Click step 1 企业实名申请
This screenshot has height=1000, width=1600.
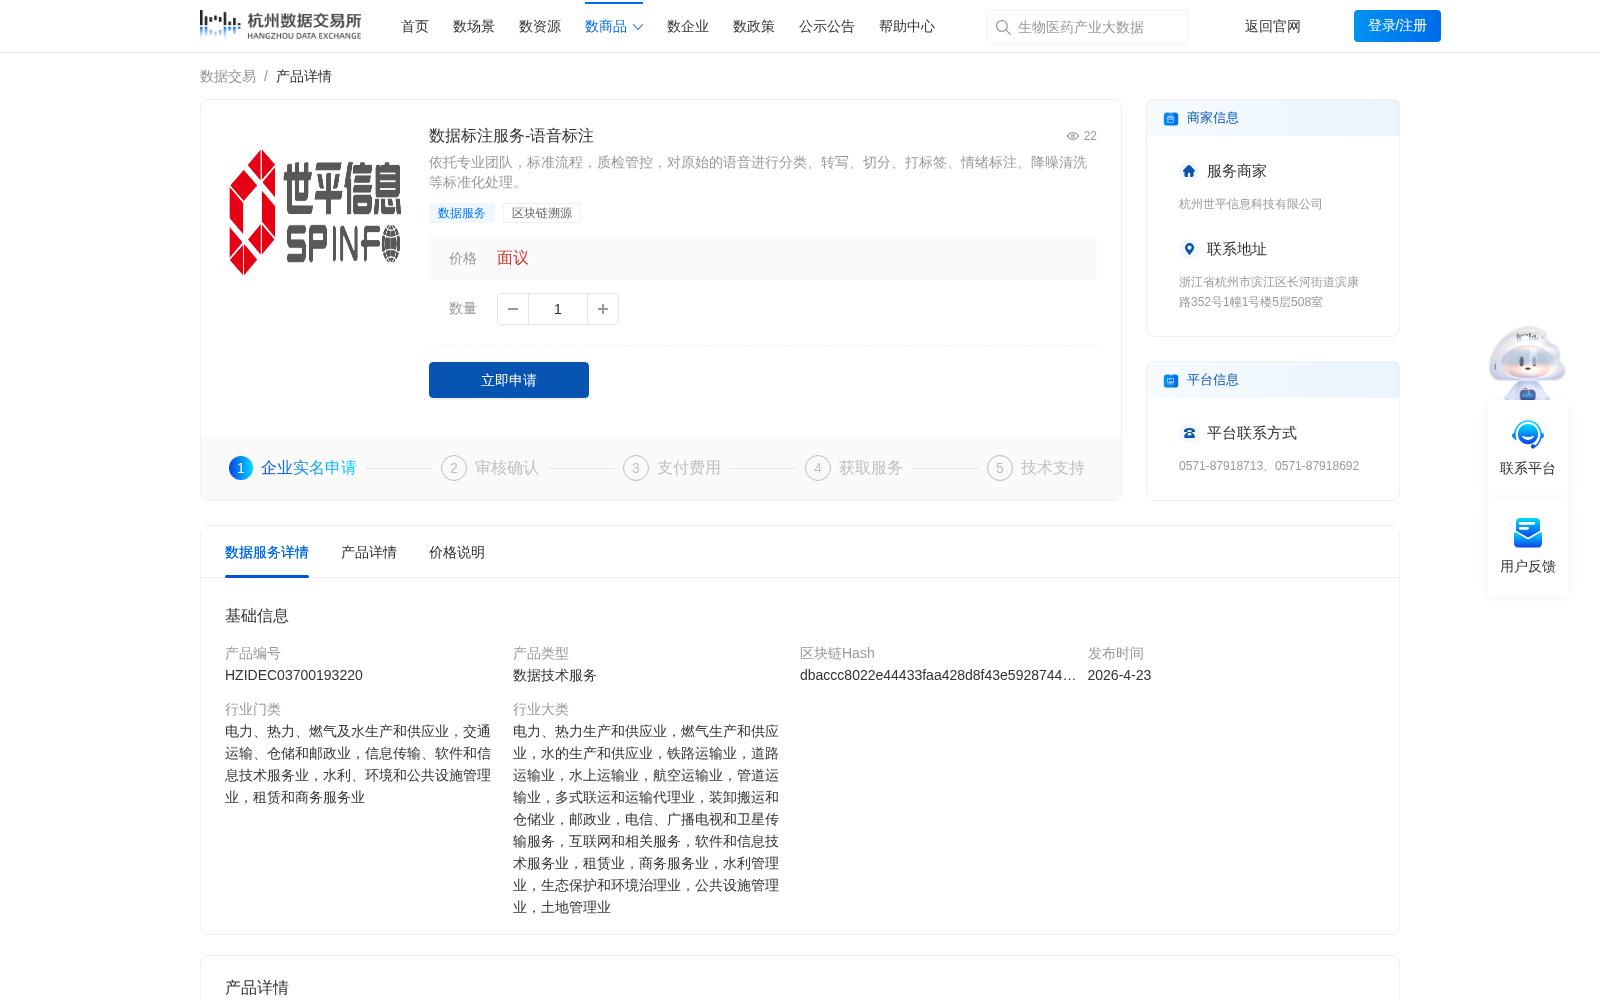[x=293, y=468]
